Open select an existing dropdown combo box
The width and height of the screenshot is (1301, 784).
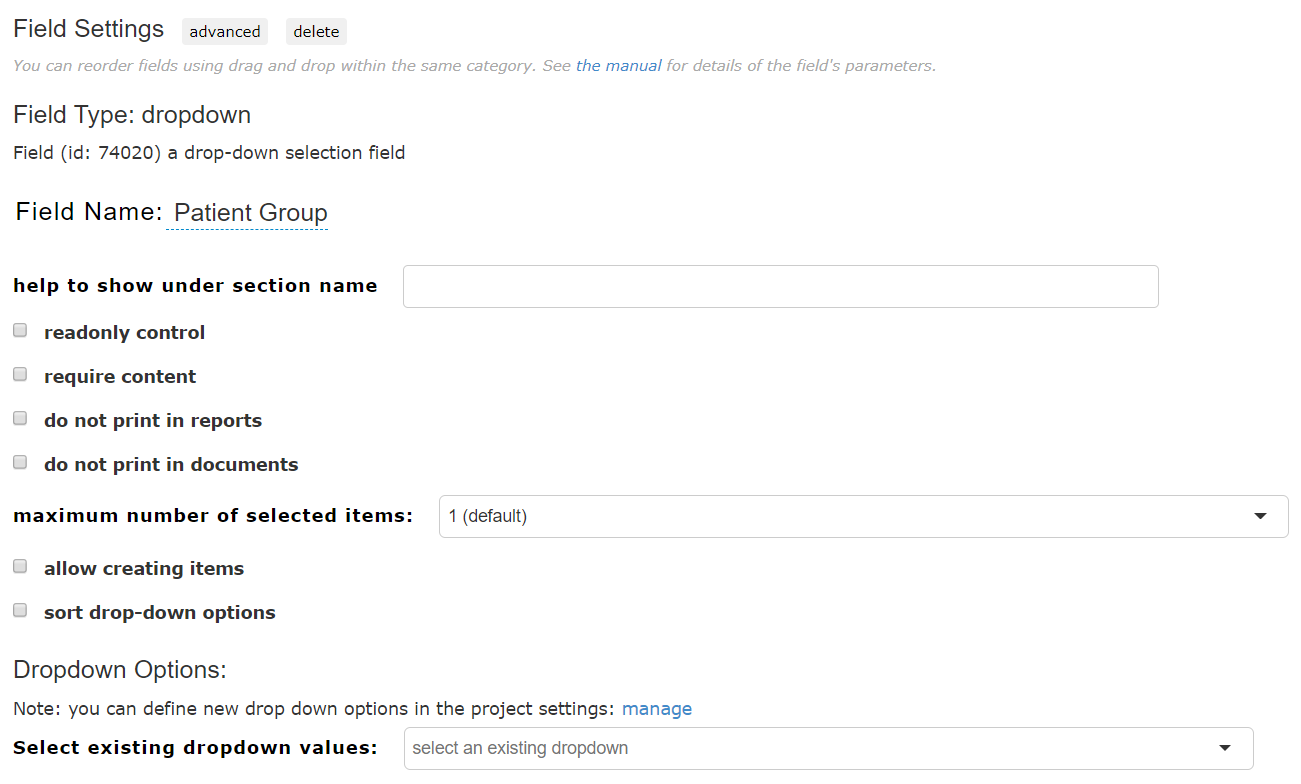[828, 748]
